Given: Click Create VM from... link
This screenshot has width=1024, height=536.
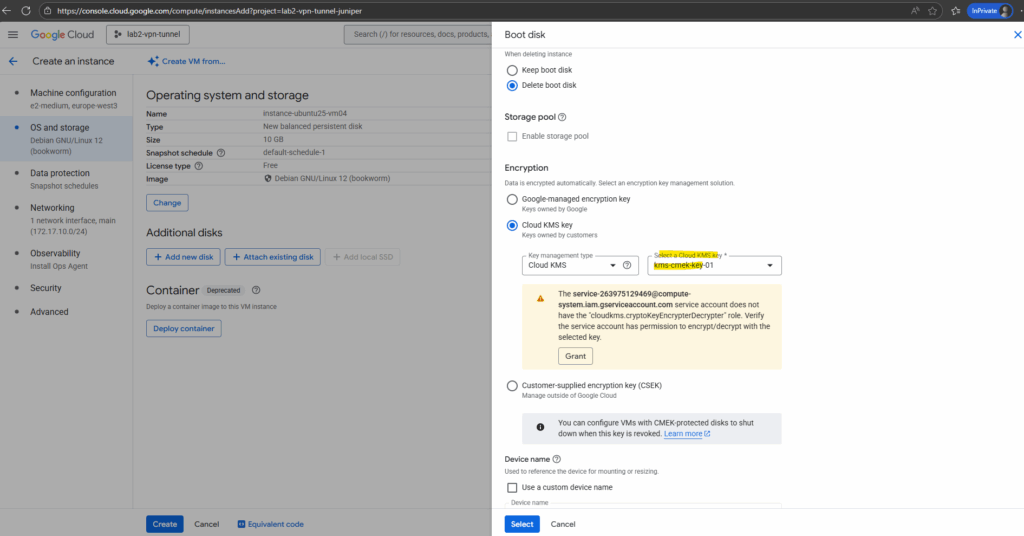Looking at the screenshot, I should [x=193, y=61].
